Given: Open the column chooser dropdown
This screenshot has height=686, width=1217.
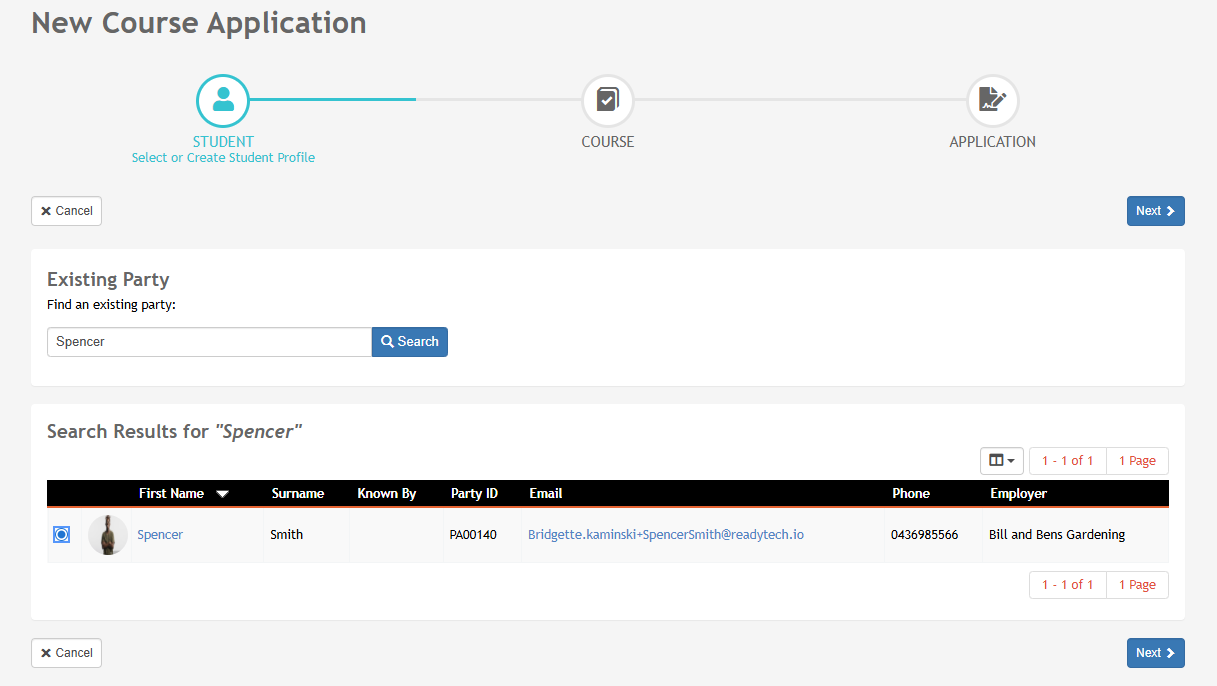Looking at the screenshot, I should 1002,461.
